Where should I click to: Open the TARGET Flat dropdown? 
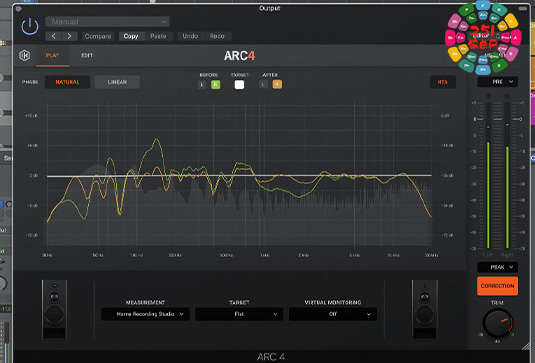(x=239, y=314)
